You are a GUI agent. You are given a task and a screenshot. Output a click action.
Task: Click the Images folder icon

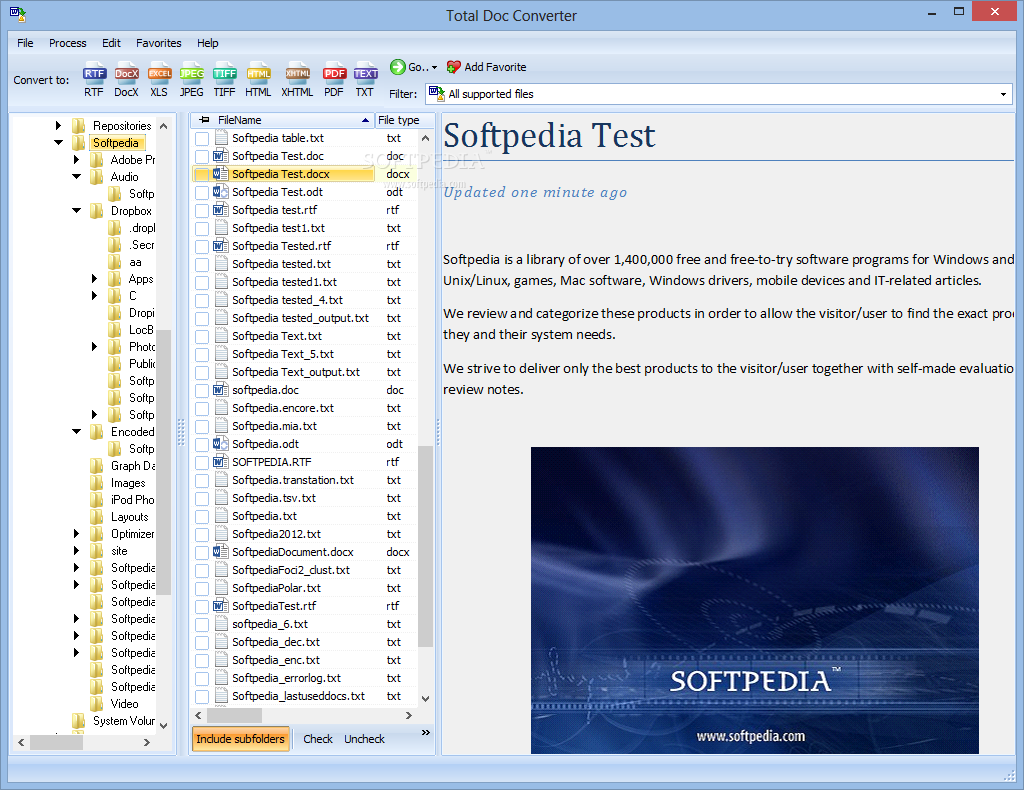97,482
